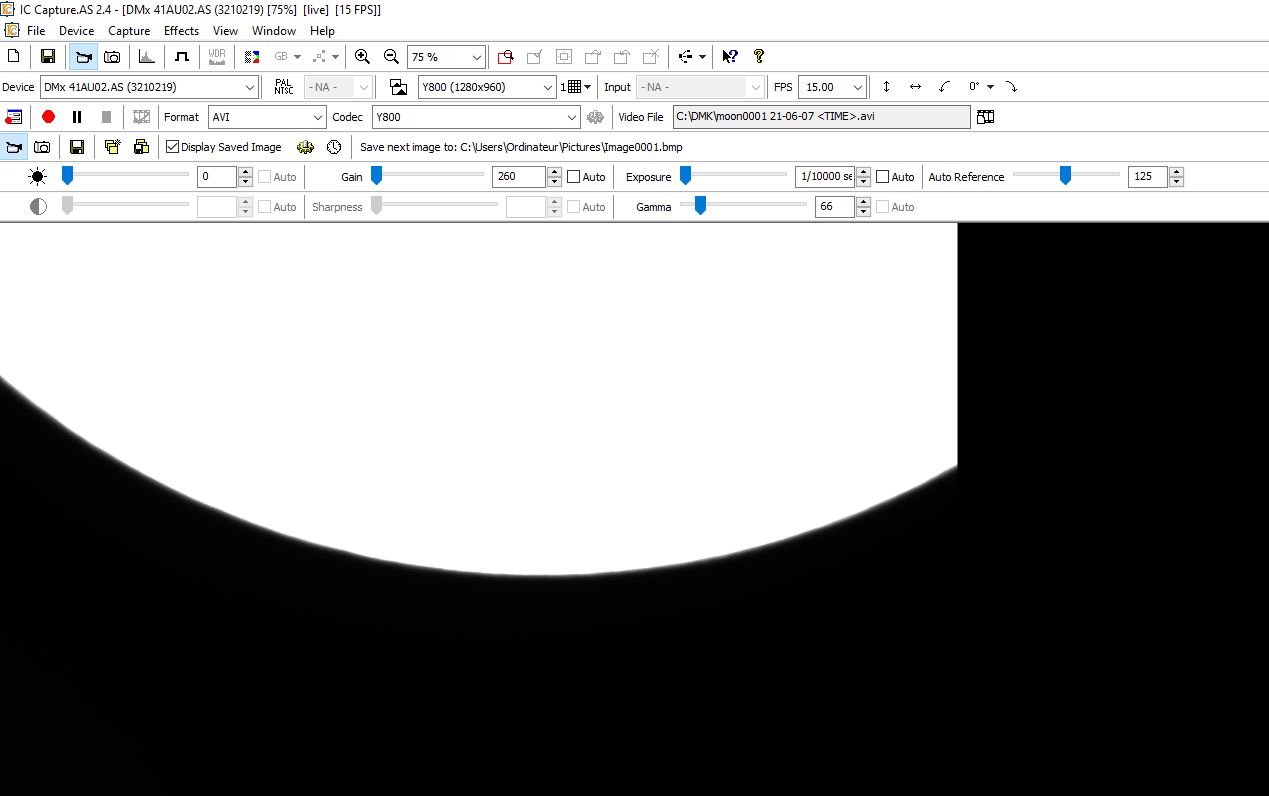Expand the external device dropdown arrow
Screen dimensions: 1269x796
pyautogui.click(x=703, y=57)
